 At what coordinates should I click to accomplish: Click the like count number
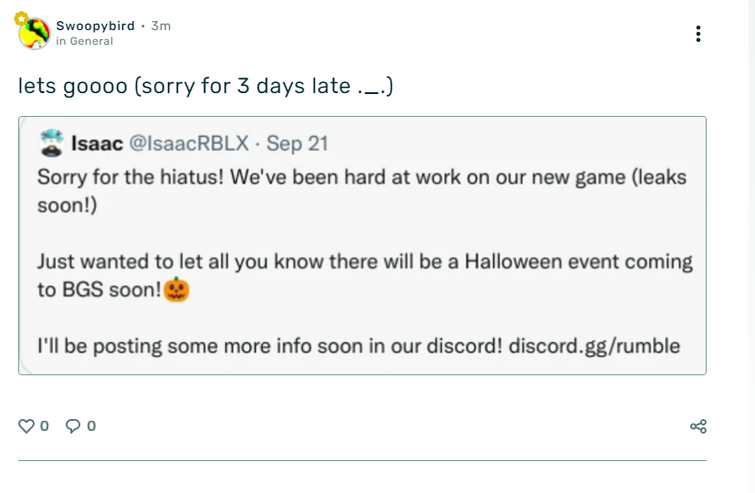coord(44,426)
